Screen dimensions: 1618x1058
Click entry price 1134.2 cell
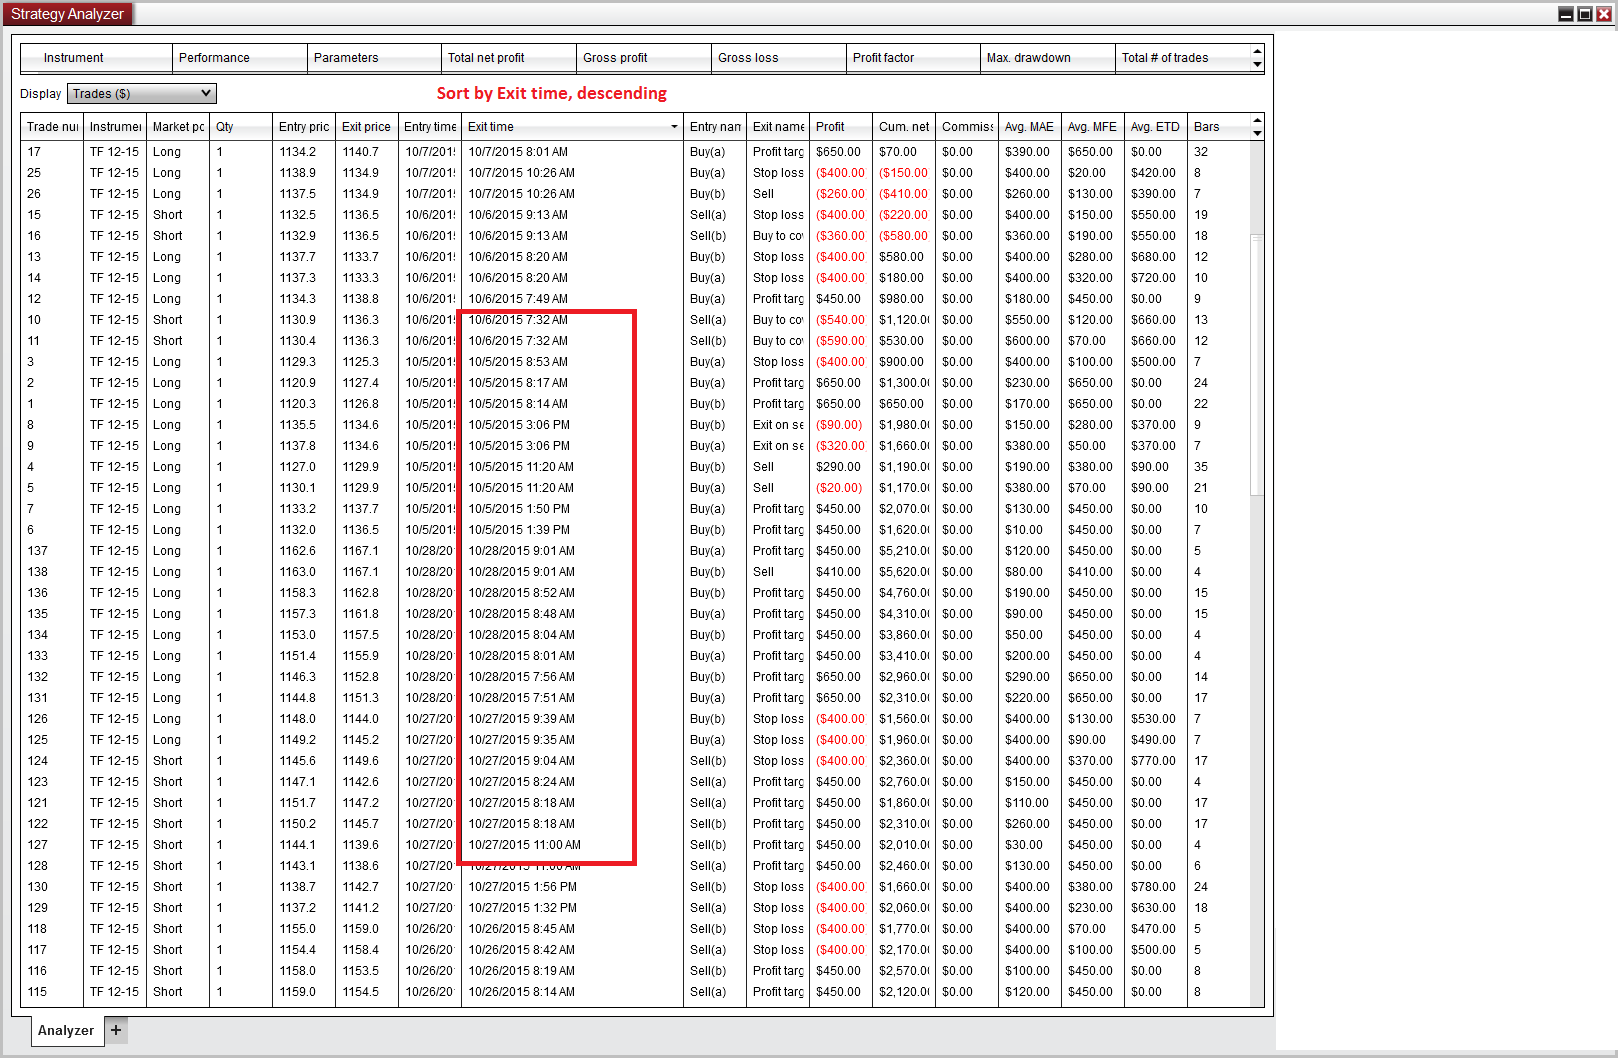(304, 152)
